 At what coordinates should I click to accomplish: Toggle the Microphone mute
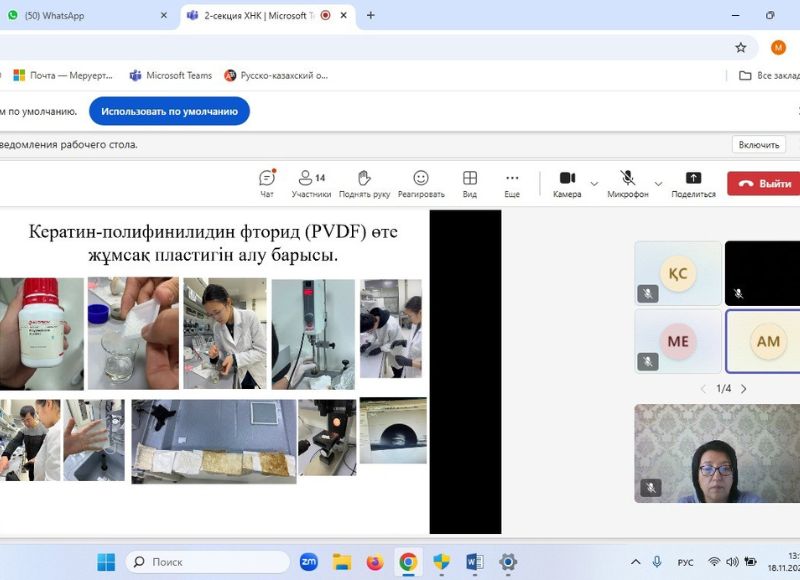[x=628, y=182]
